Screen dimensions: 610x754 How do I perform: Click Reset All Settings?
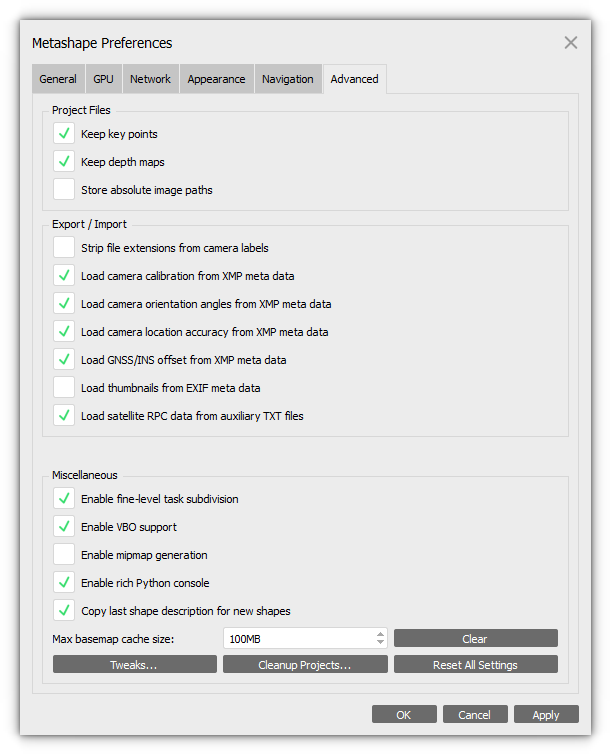coord(476,664)
